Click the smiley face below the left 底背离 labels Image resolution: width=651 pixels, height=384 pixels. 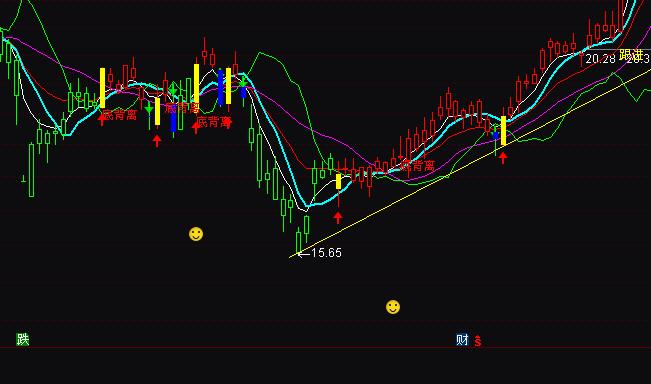[196, 234]
